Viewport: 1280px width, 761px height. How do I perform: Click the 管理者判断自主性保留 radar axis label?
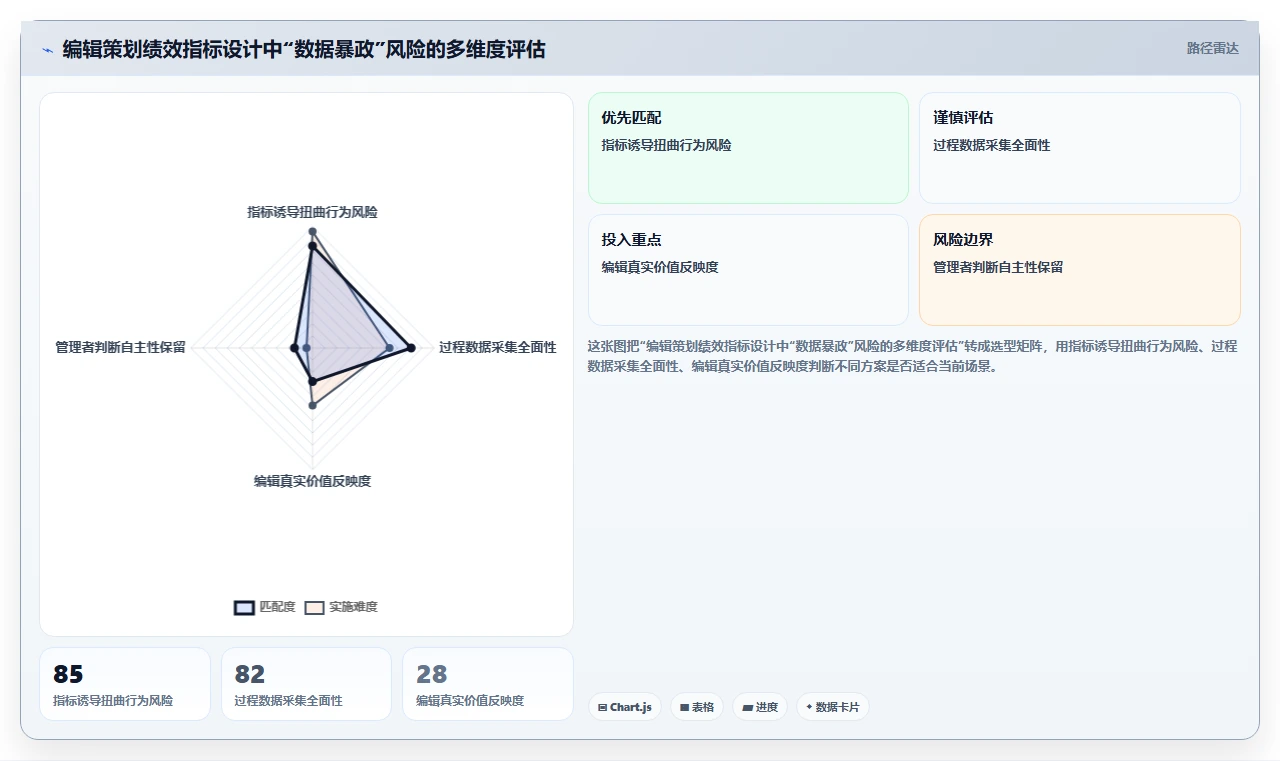tap(120, 347)
